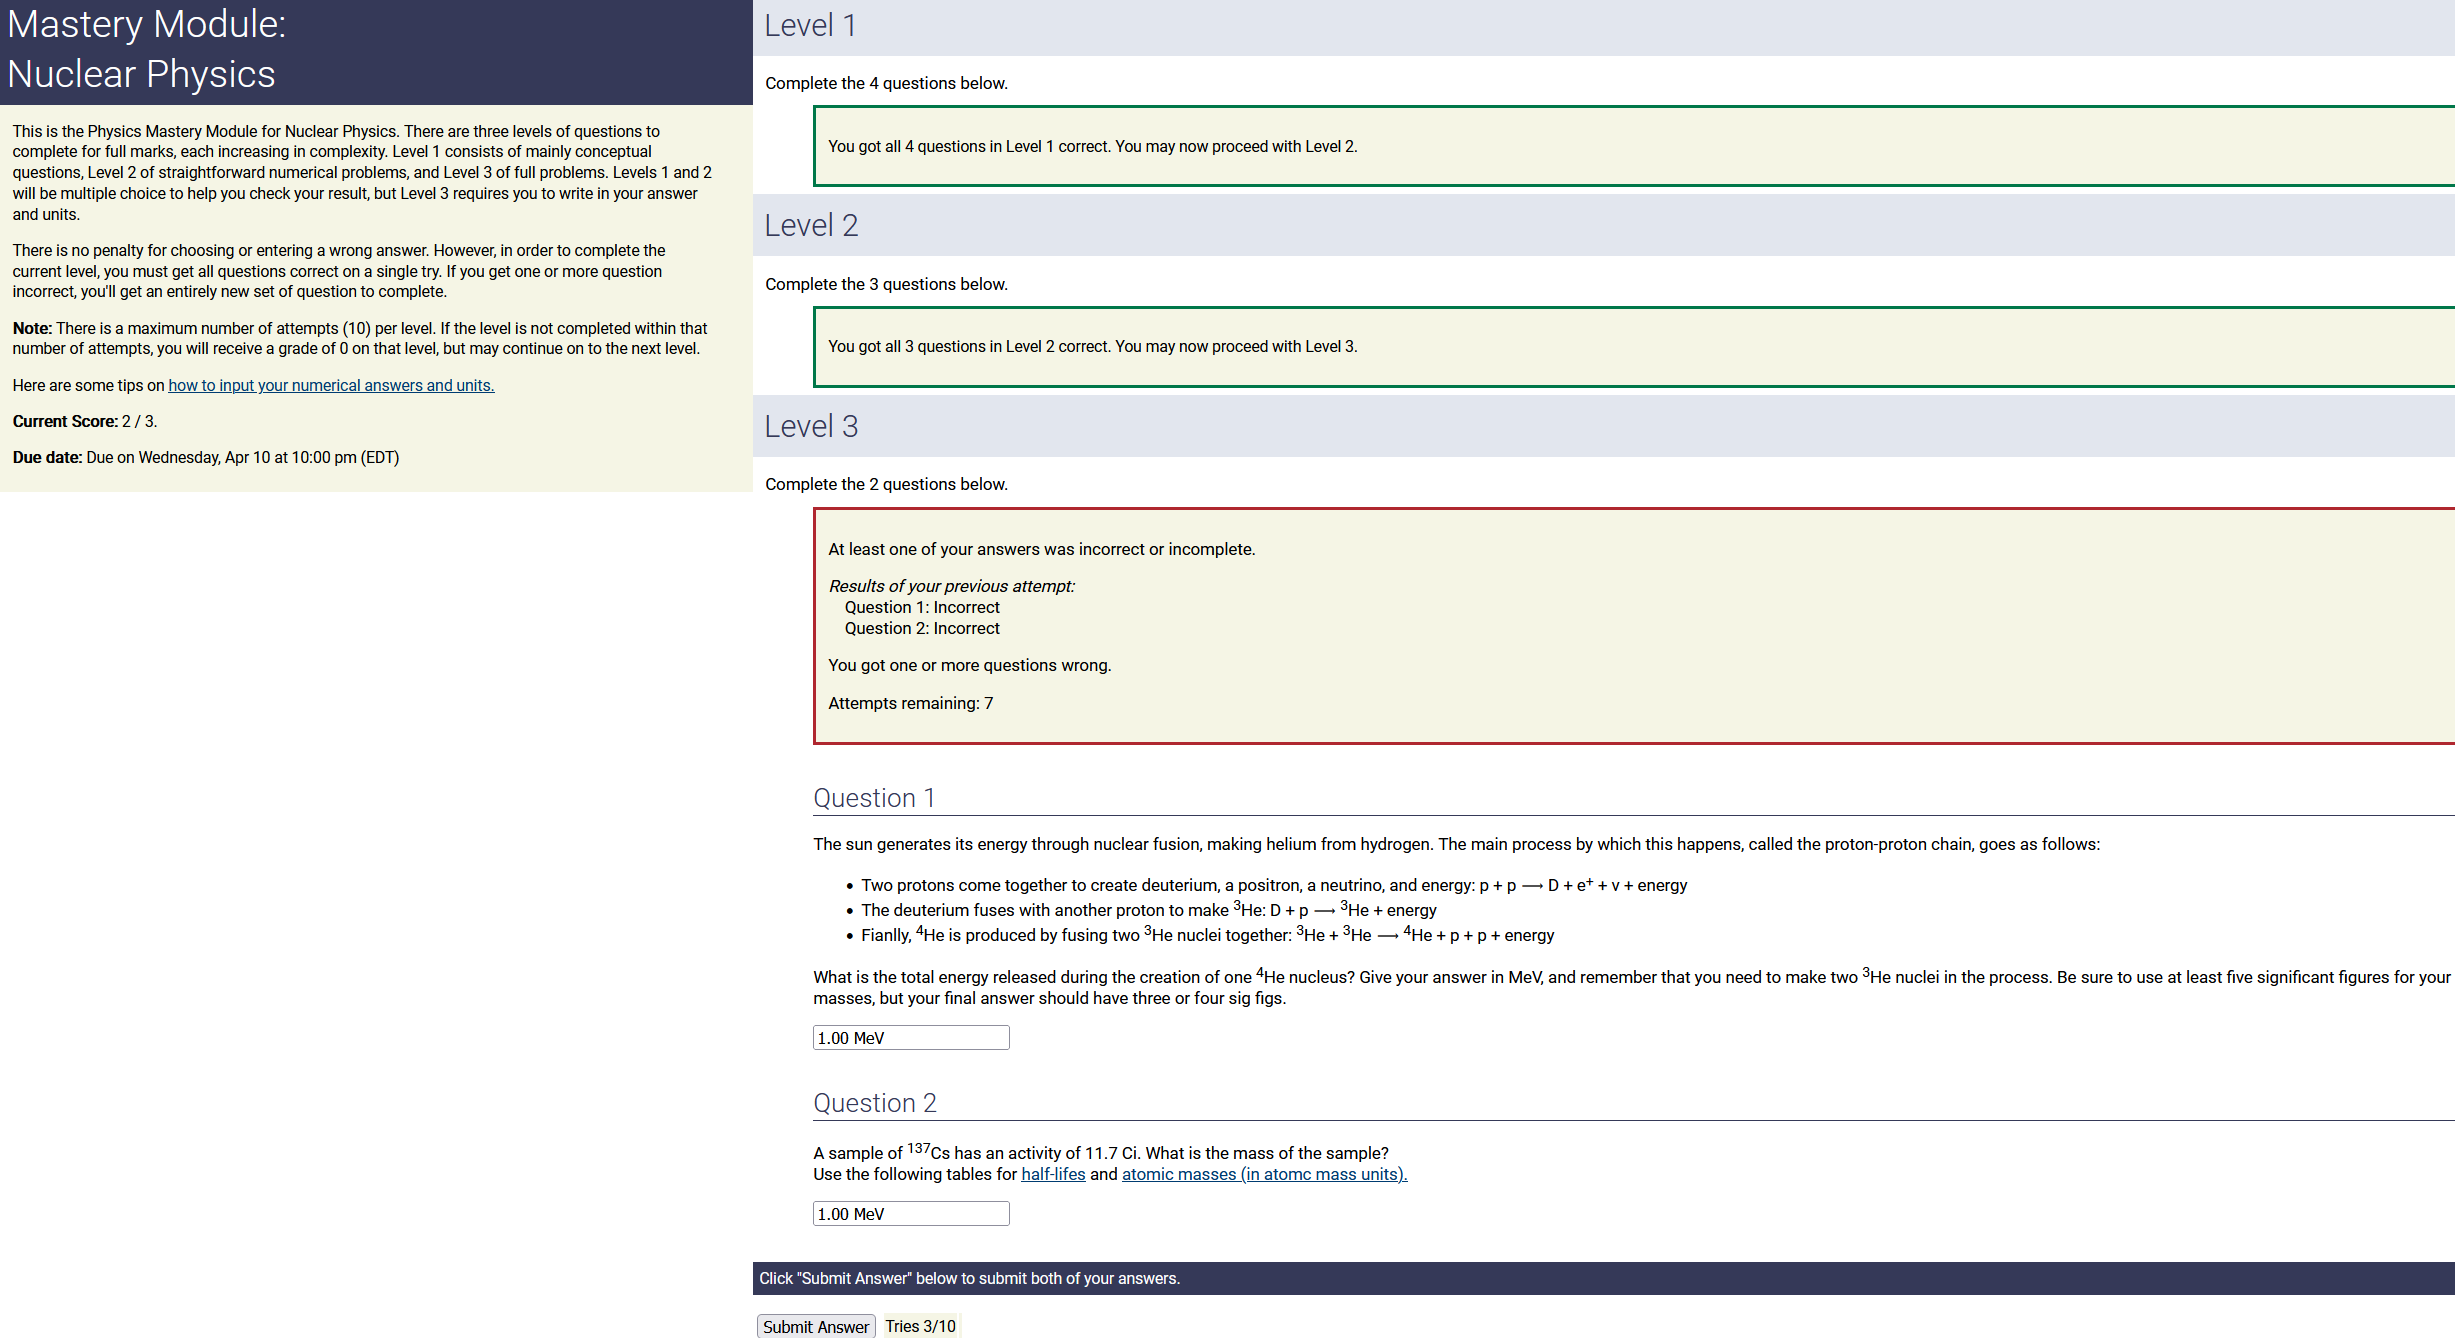Click the Attempts remaining: 7 text

(x=910, y=703)
